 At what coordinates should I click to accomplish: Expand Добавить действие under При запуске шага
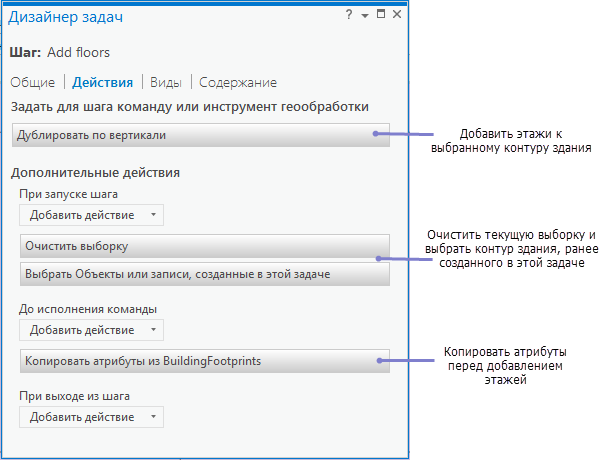(92, 215)
